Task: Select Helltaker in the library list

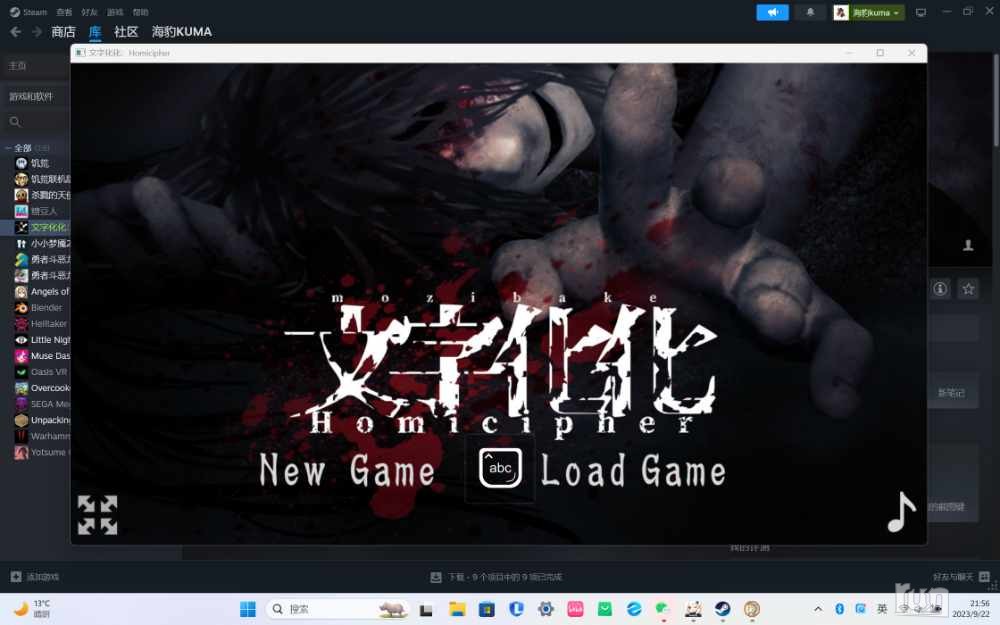Action: pyautogui.click(x=42, y=323)
